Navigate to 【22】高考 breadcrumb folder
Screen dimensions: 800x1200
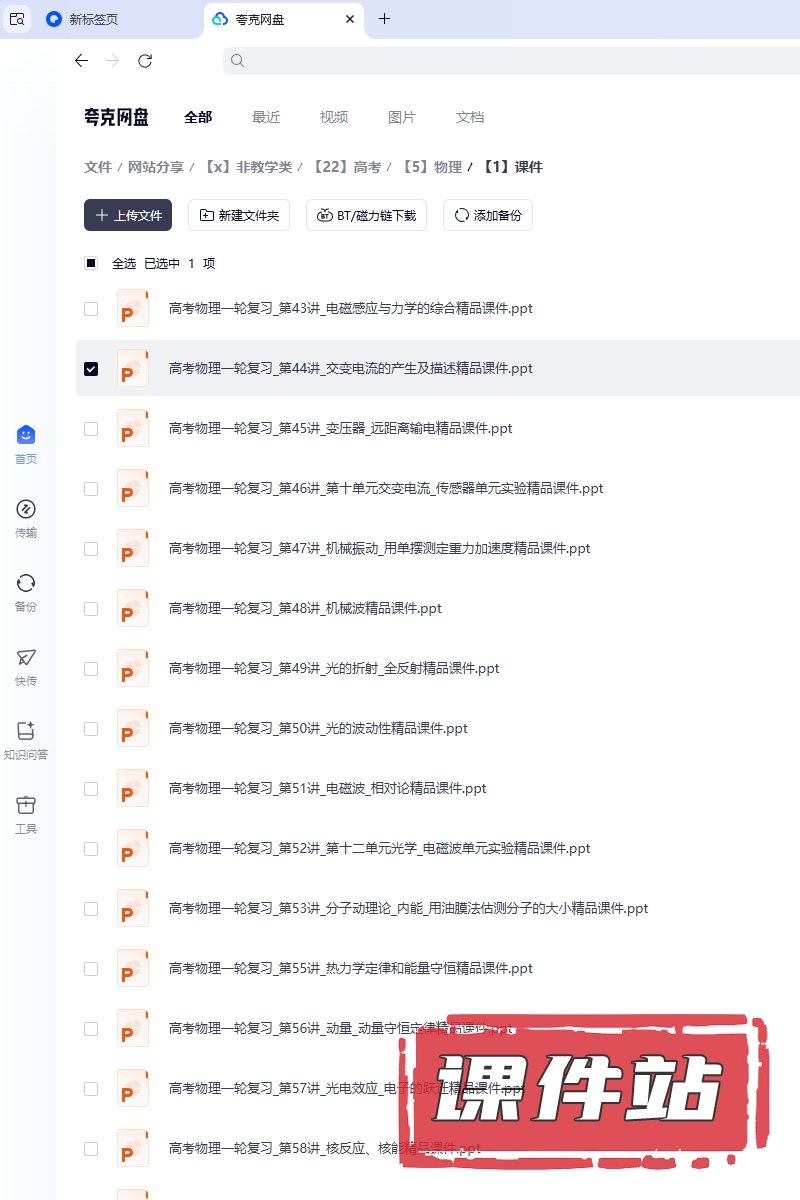(347, 167)
